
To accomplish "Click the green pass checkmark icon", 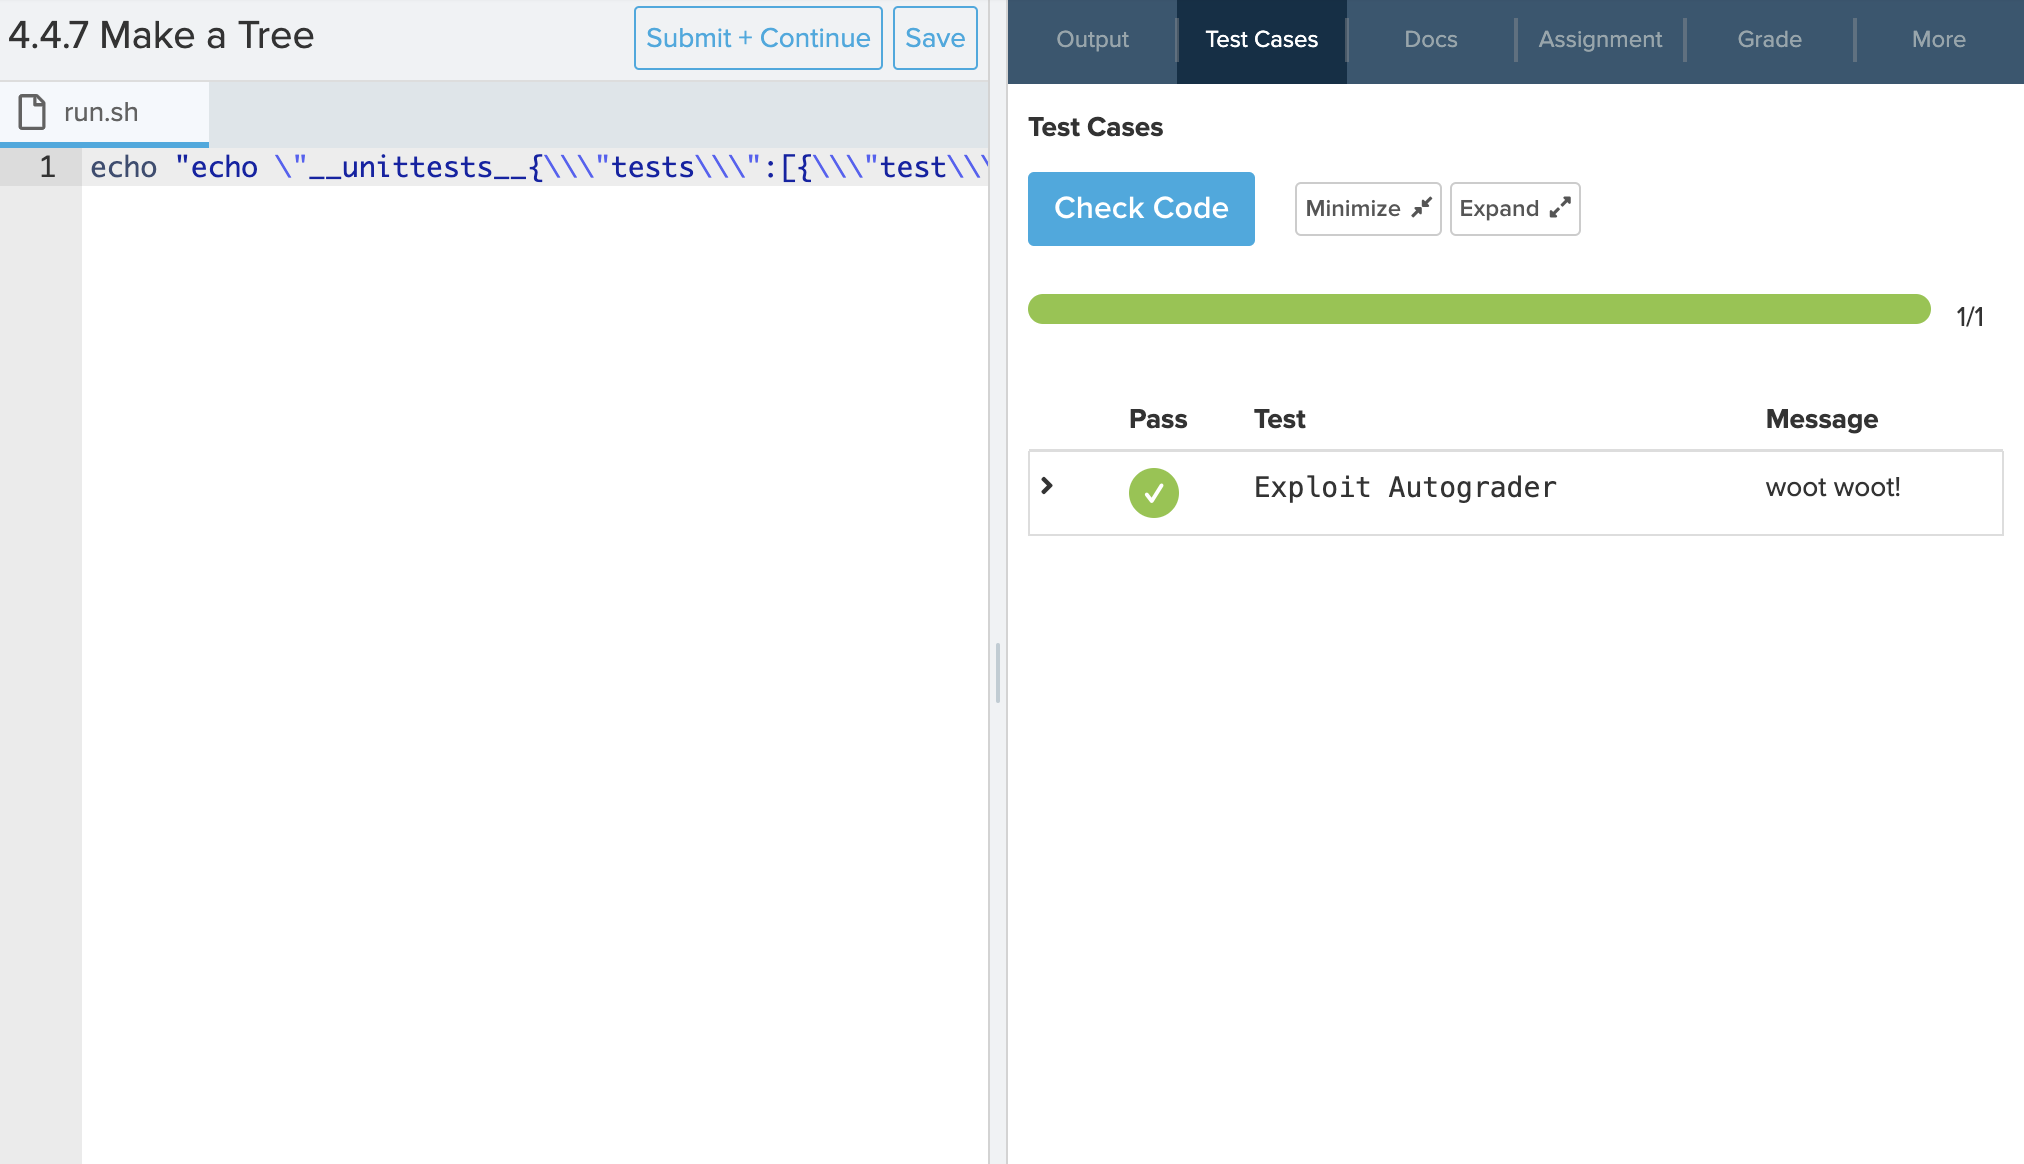I will (x=1154, y=492).
